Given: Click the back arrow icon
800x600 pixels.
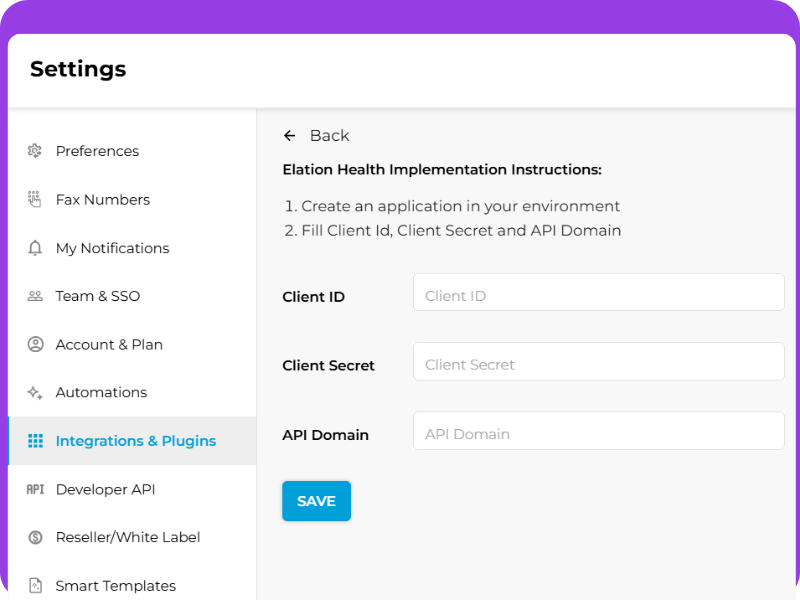Looking at the screenshot, I should pyautogui.click(x=290, y=135).
